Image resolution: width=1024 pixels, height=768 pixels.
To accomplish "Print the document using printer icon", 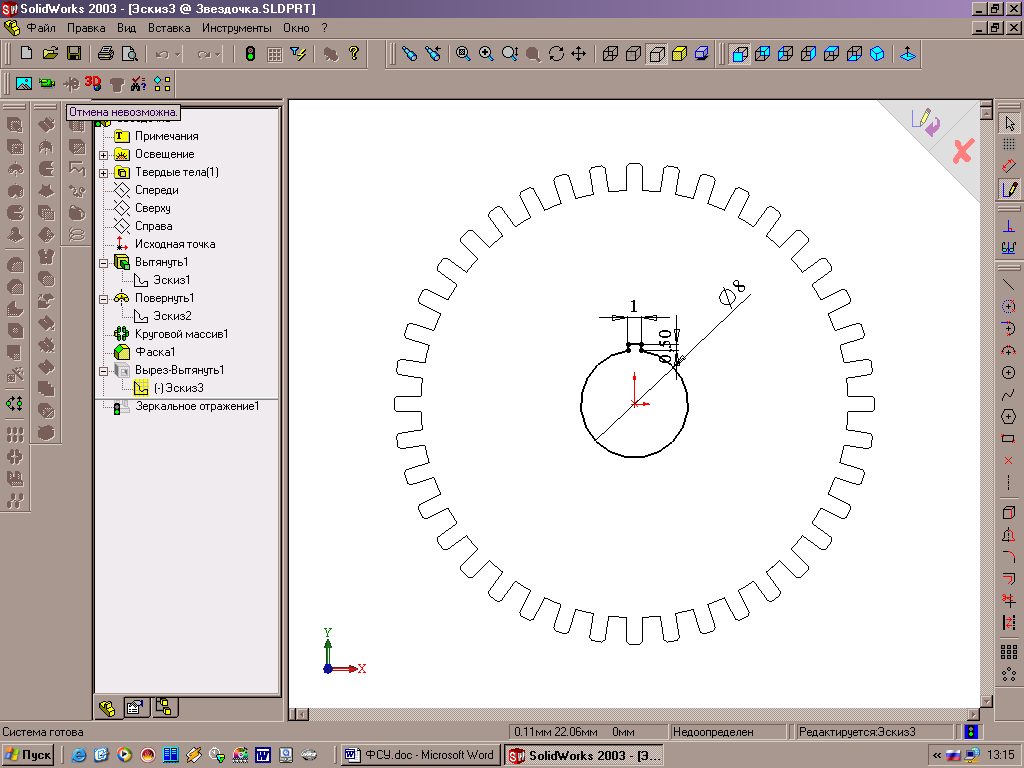I will [x=106, y=54].
